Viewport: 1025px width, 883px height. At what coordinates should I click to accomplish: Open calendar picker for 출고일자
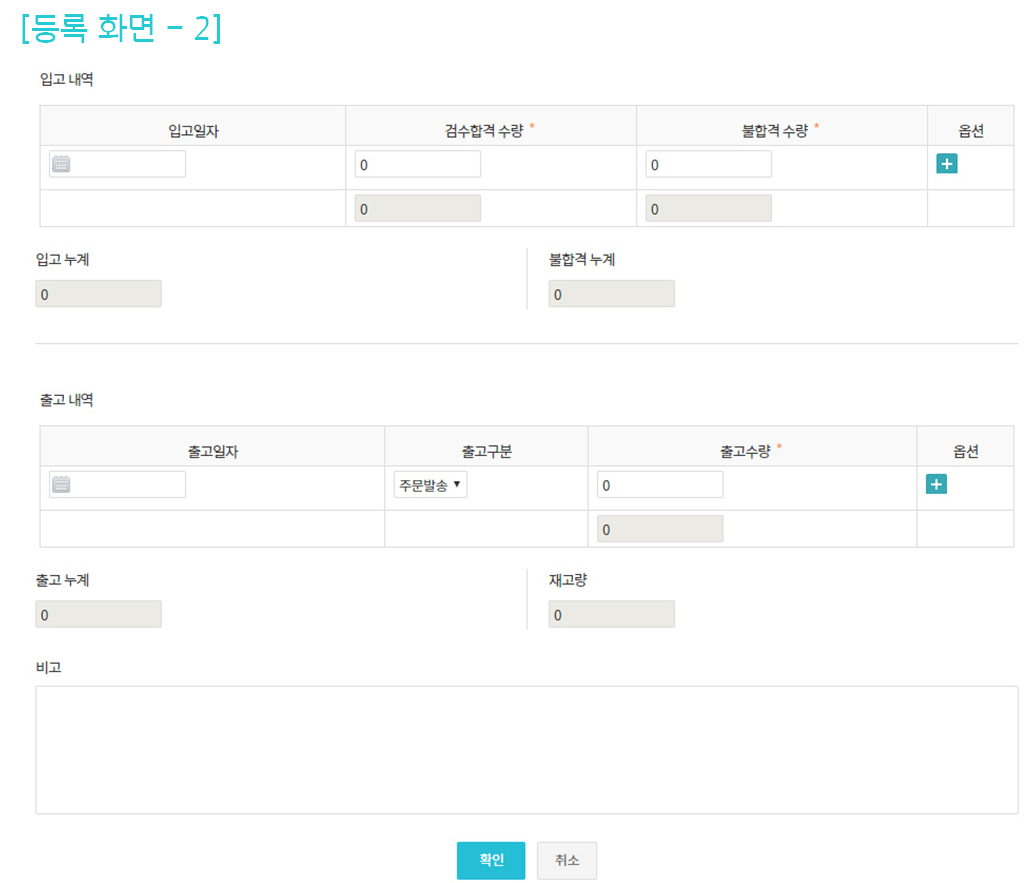click(x=61, y=485)
